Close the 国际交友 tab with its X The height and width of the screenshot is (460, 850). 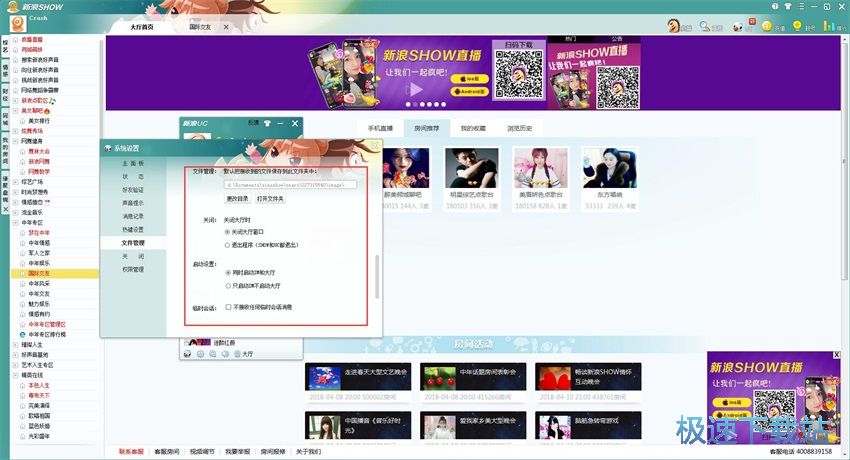[x=226, y=27]
